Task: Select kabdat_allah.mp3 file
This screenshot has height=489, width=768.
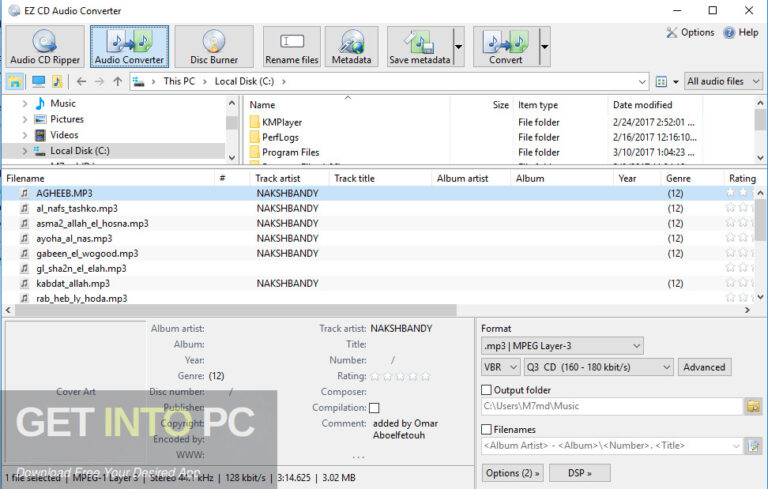Action: pyautogui.click(x=73, y=283)
